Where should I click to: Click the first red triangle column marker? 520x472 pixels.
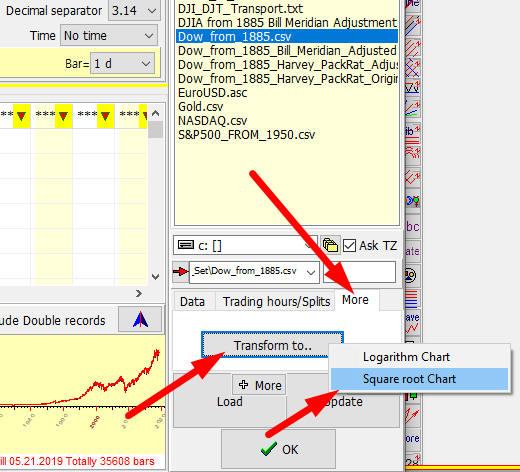21,116
